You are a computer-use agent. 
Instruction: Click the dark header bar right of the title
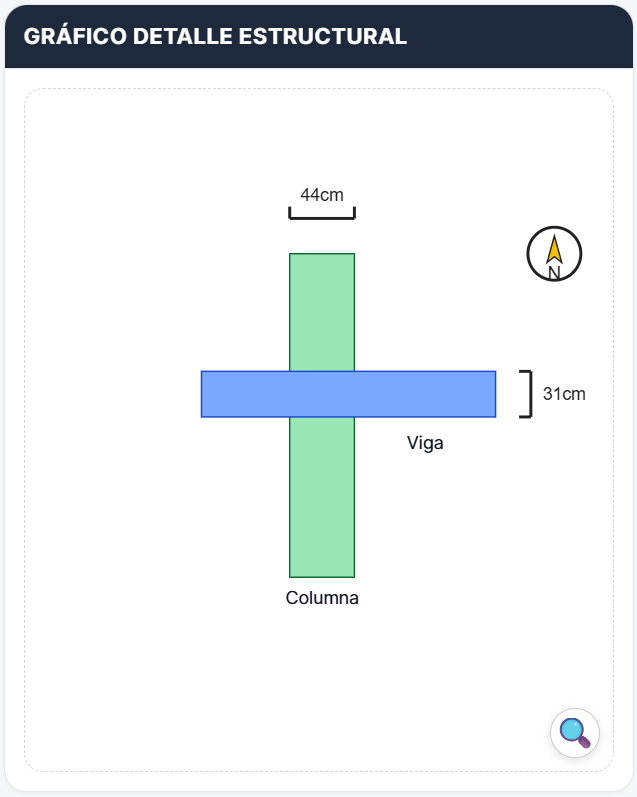(520, 36)
